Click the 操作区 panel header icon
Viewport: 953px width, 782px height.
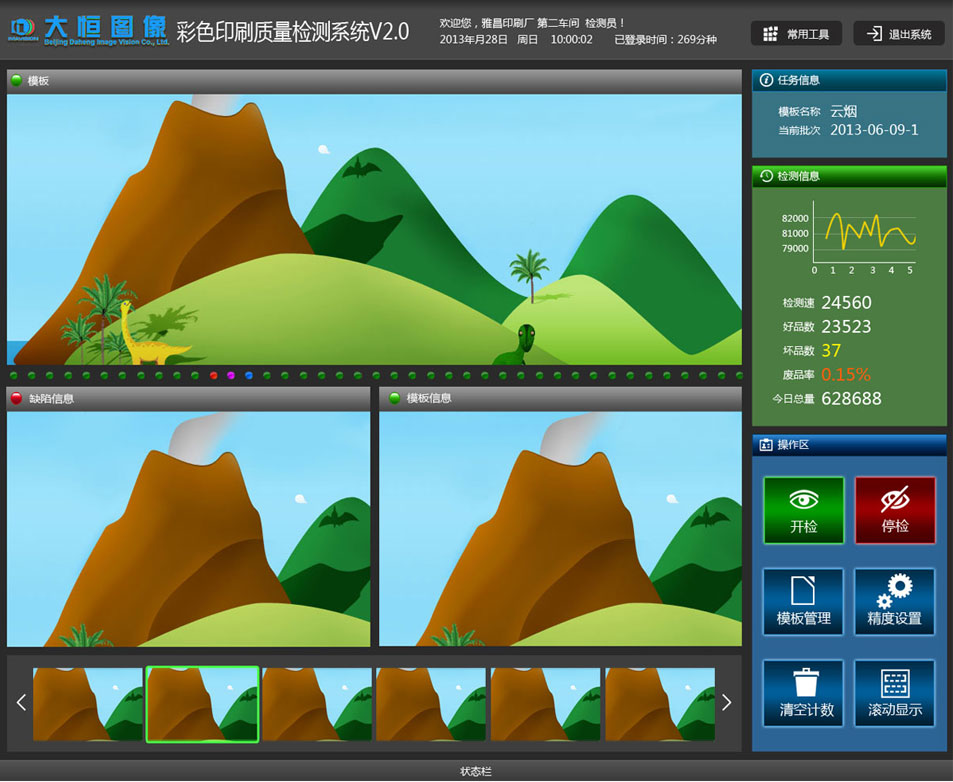point(766,445)
